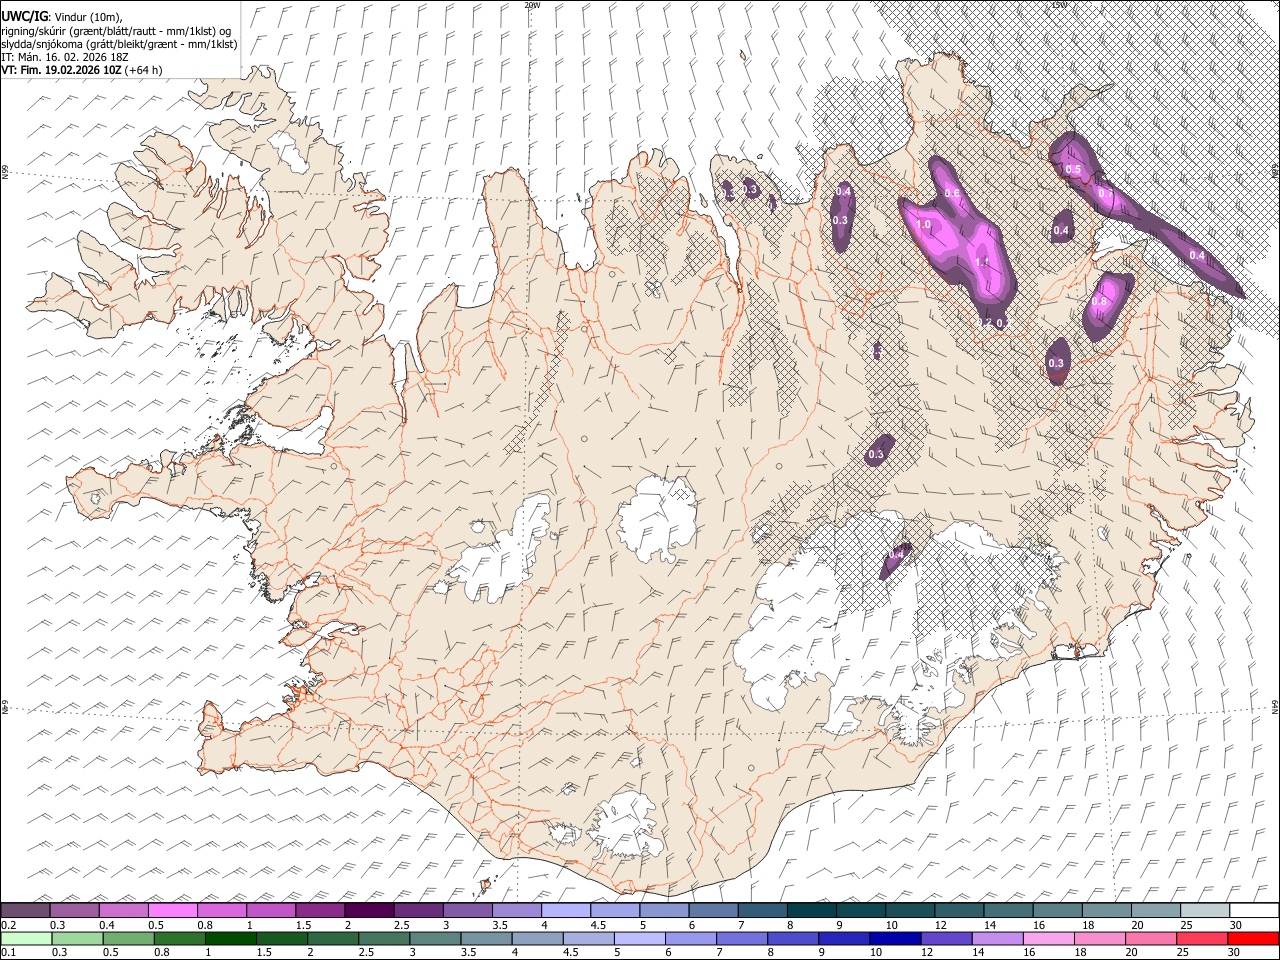Click the '30' label under the upper legend row
The height and width of the screenshot is (960, 1280).
1234,925
